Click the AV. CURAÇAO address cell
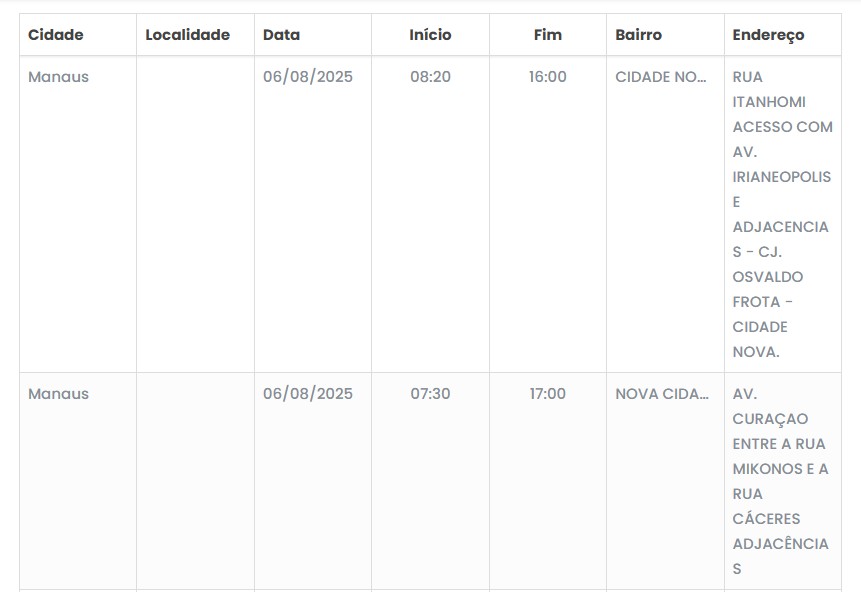861x592 pixels. pos(781,481)
